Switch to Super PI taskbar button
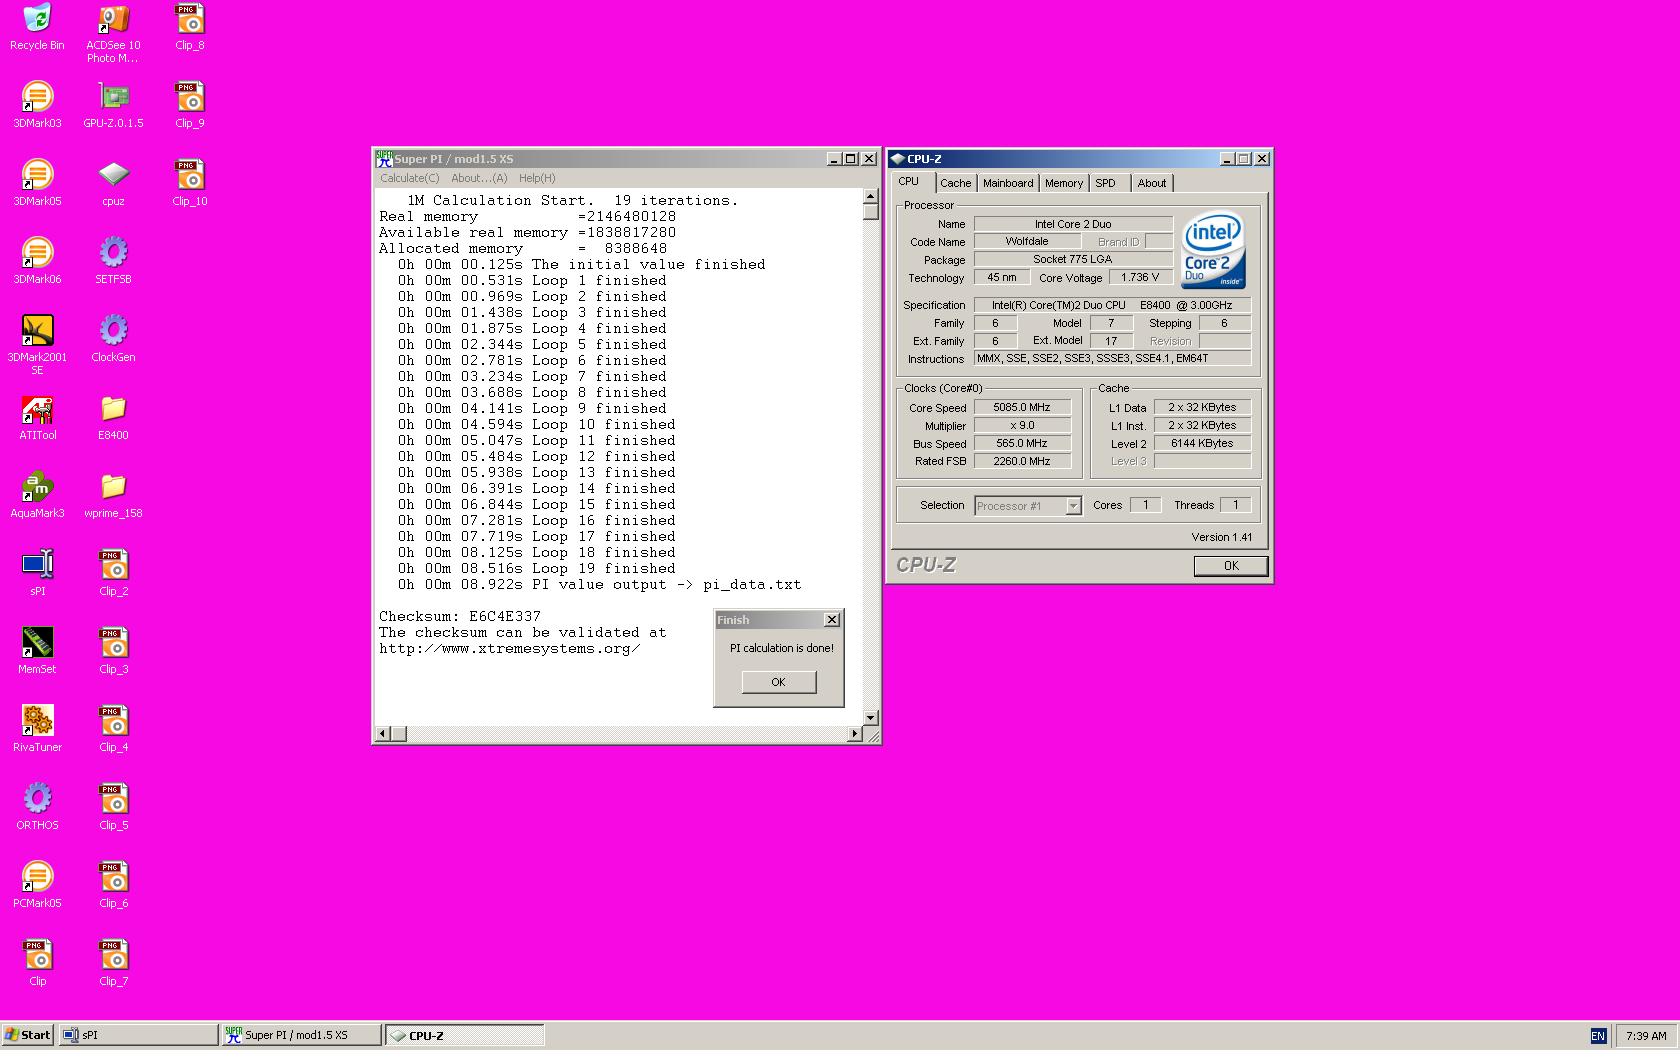The height and width of the screenshot is (1050, 1680). (x=301, y=1035)
